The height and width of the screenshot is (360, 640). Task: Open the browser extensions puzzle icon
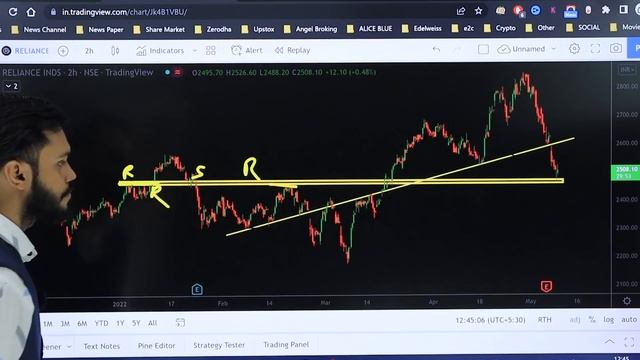[606, 10]
